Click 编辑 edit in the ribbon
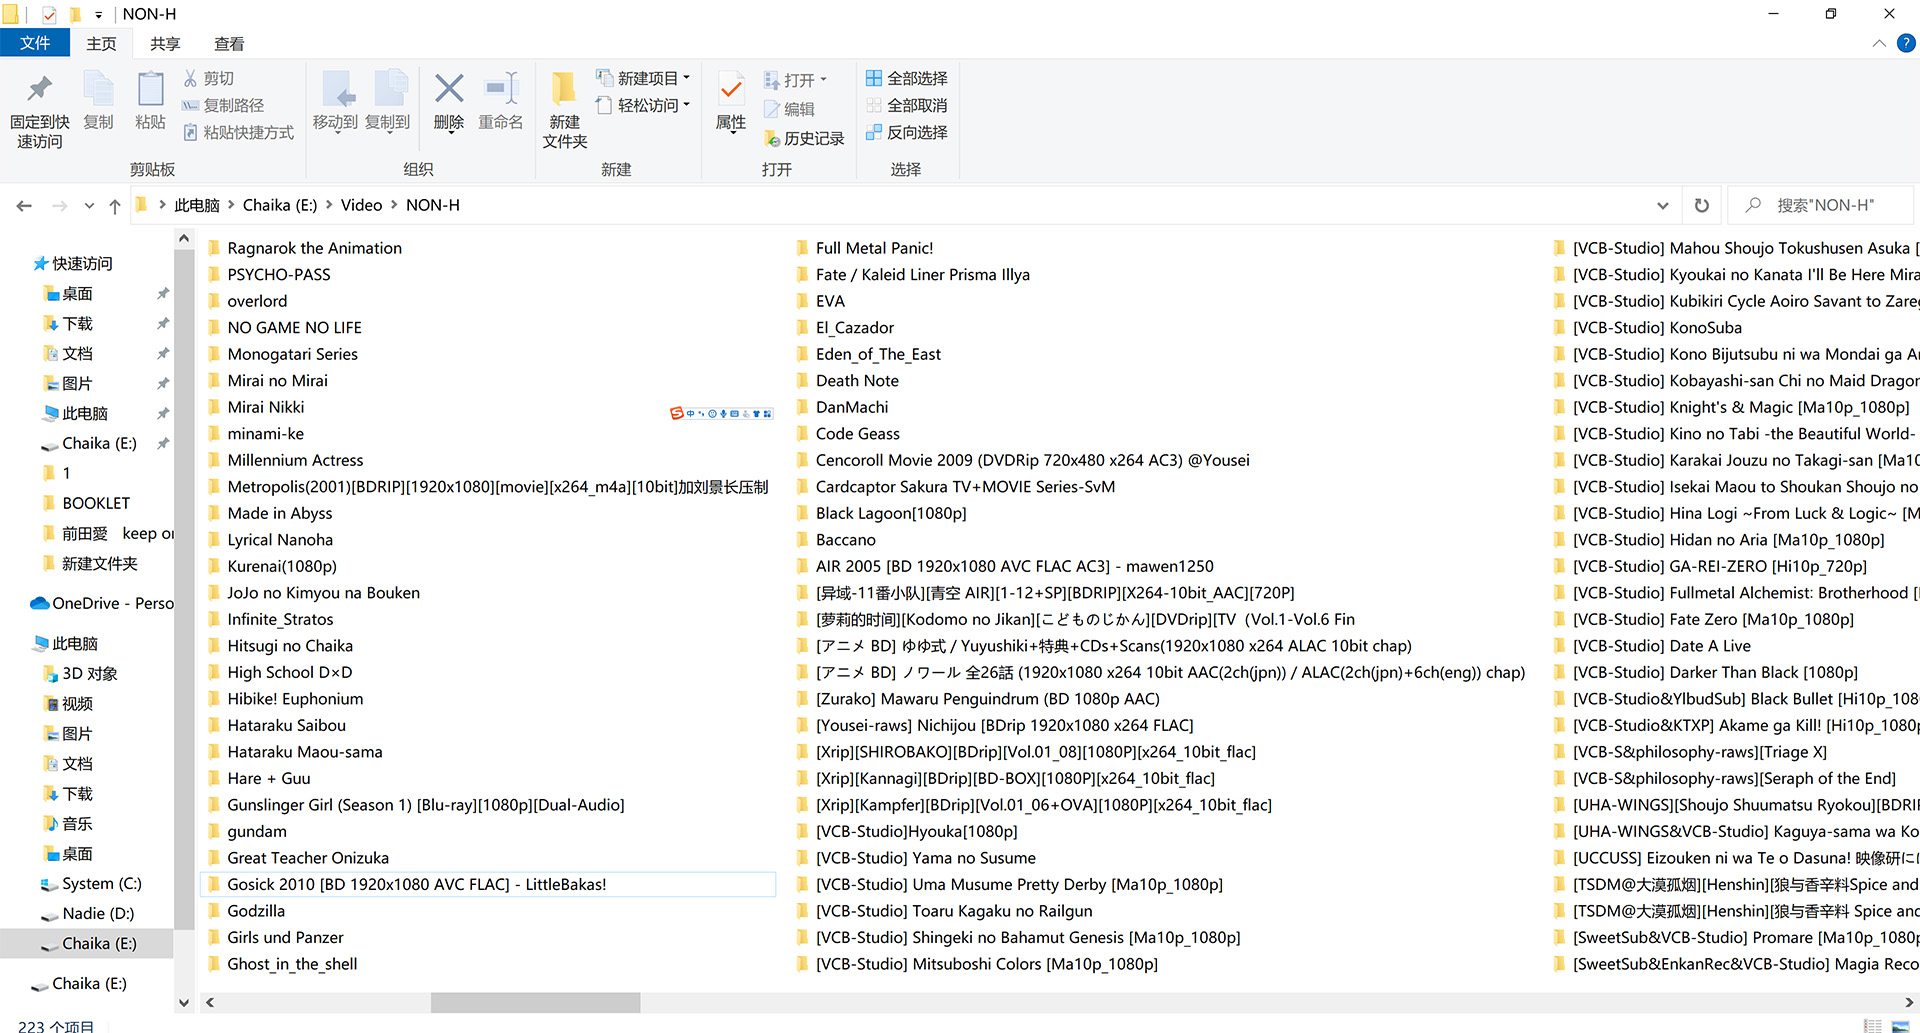This screenshot has height=1033, width=1920. click(789, 109)
